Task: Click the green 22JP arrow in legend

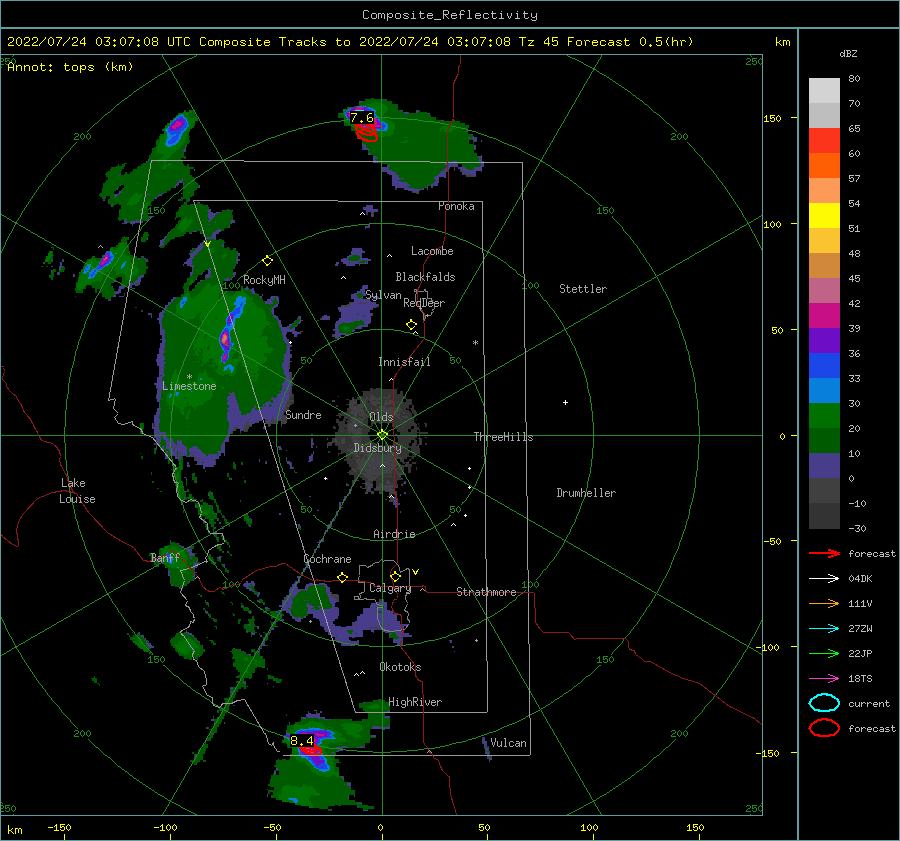Action: point(824,653)
